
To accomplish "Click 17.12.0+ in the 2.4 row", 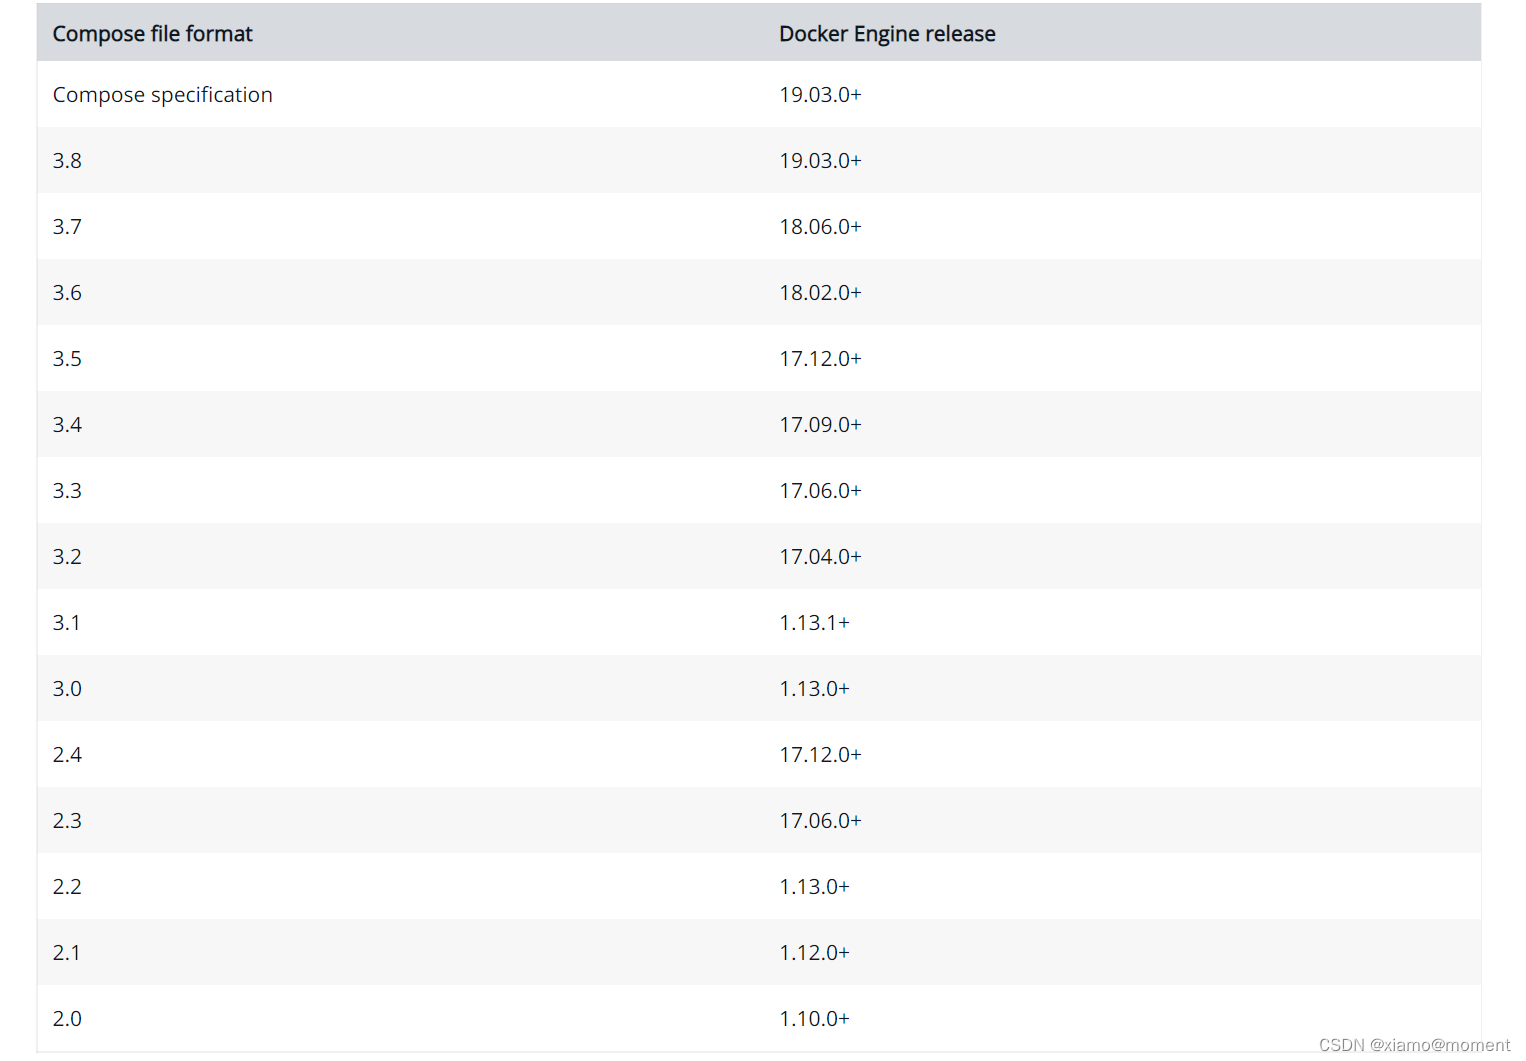I will tap(820, 755).
